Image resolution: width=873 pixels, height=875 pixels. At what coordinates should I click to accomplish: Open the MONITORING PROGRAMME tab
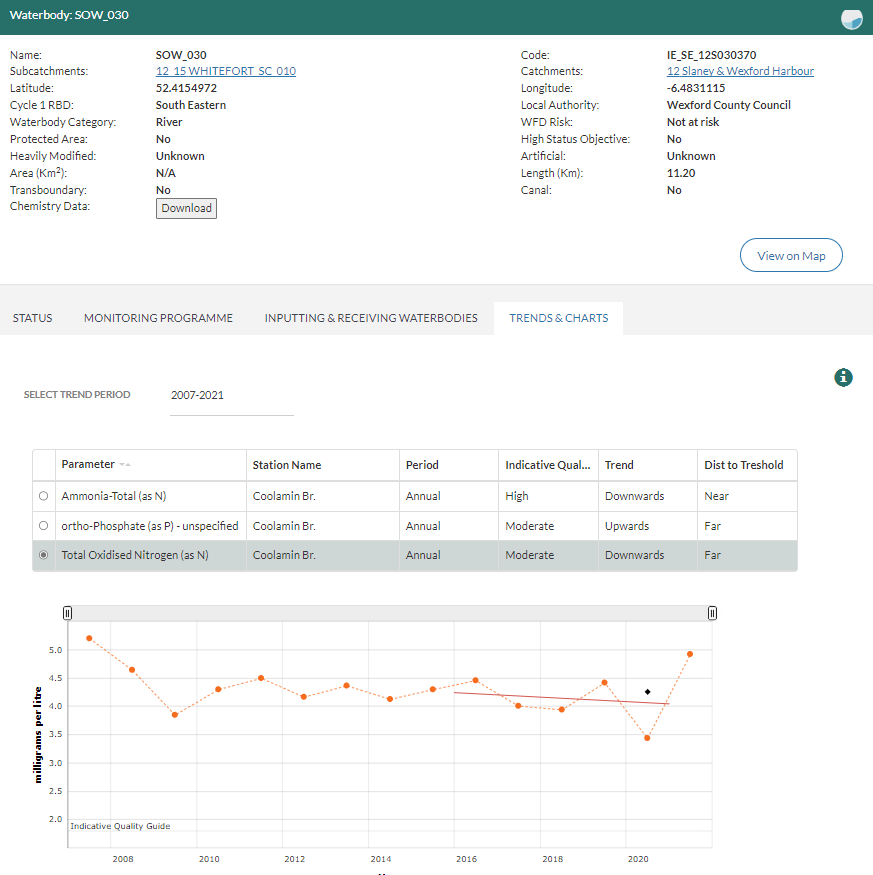click(158, 318)
